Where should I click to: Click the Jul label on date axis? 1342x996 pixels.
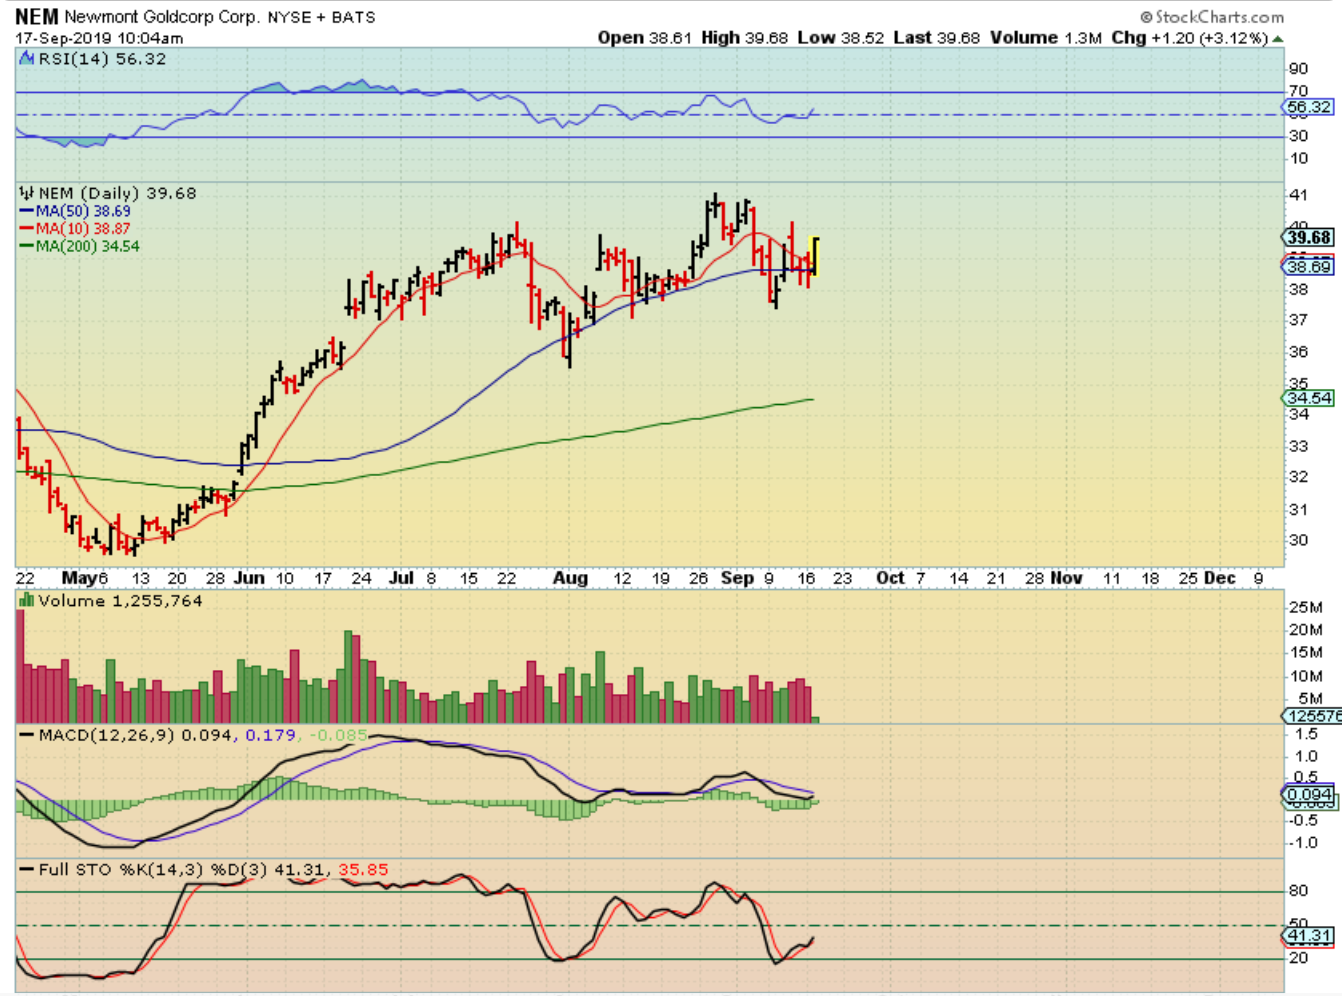pos(401,578)
